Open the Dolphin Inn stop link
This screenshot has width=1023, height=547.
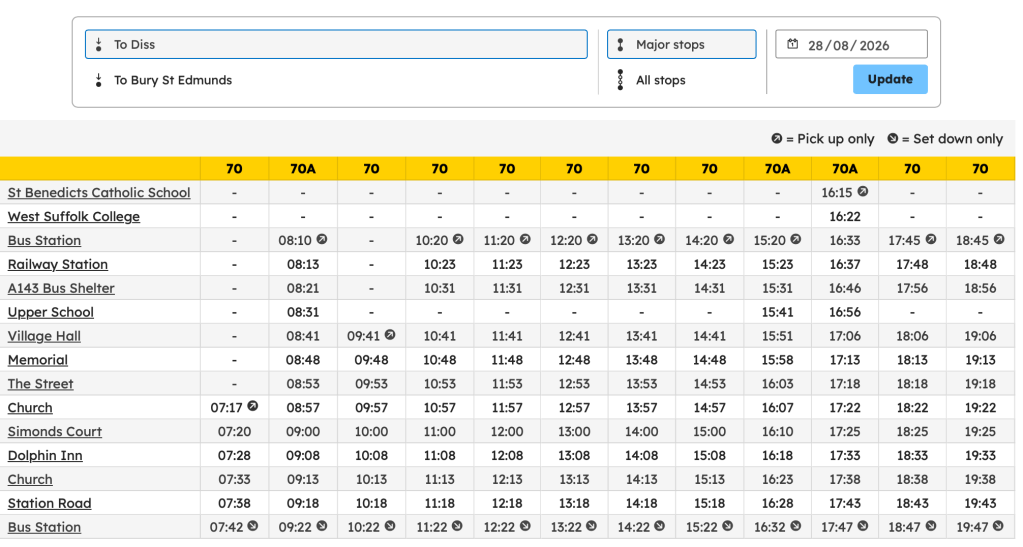(x=45, y=456)
